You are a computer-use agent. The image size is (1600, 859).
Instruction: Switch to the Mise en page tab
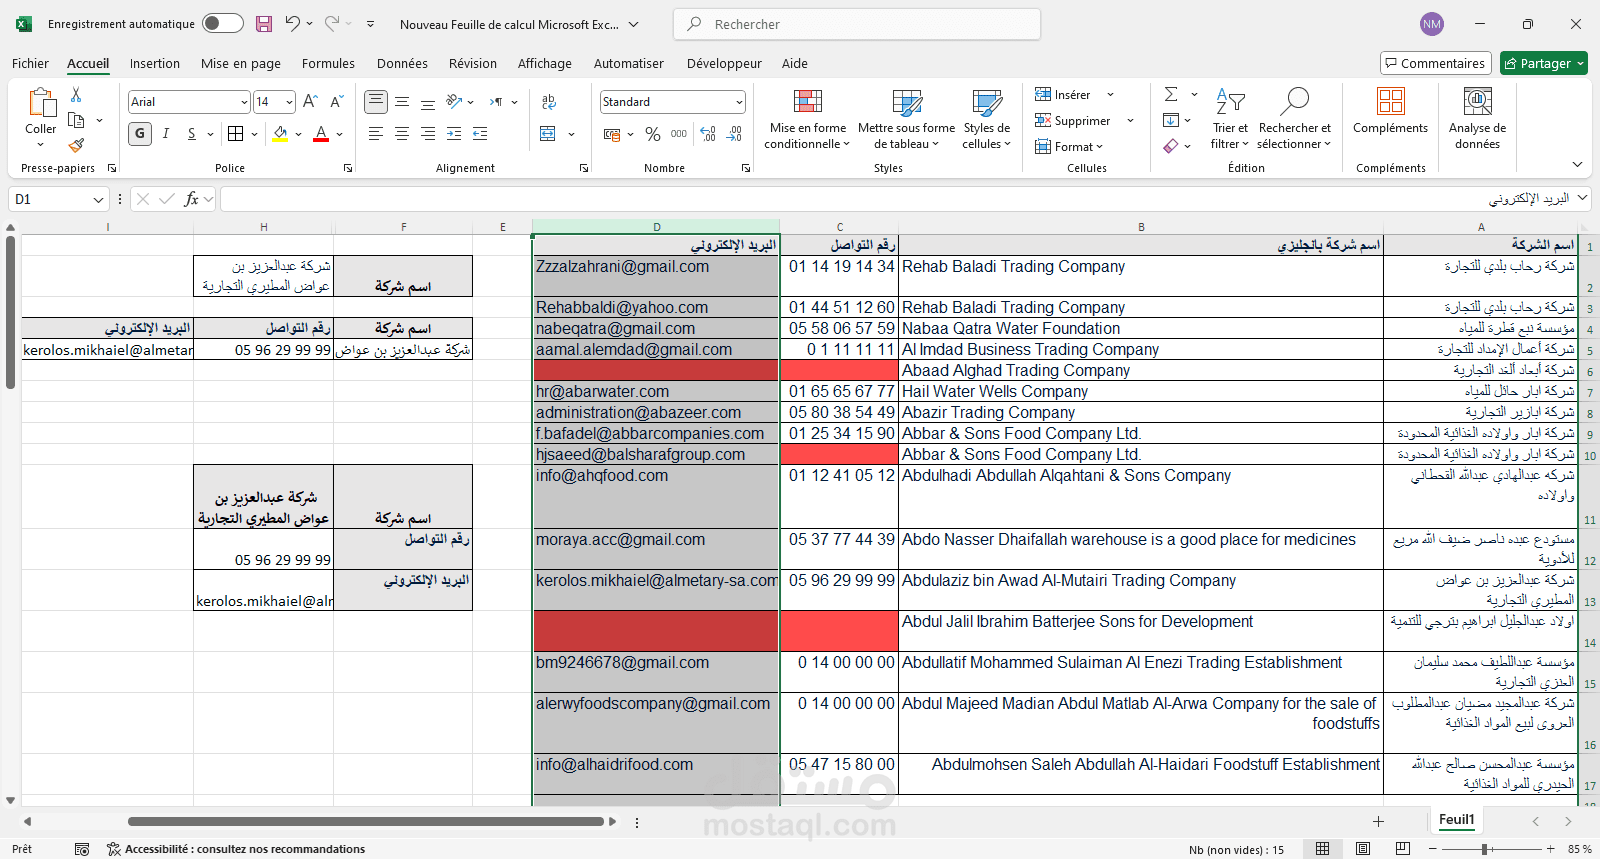tap(241, 63)
